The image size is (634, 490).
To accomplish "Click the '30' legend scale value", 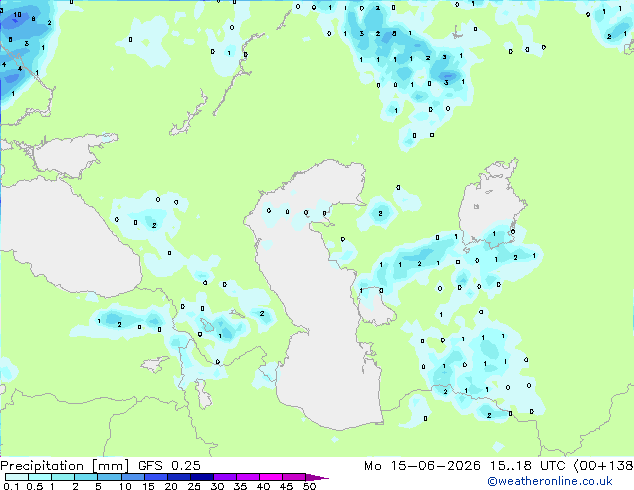I will [217, 486].
